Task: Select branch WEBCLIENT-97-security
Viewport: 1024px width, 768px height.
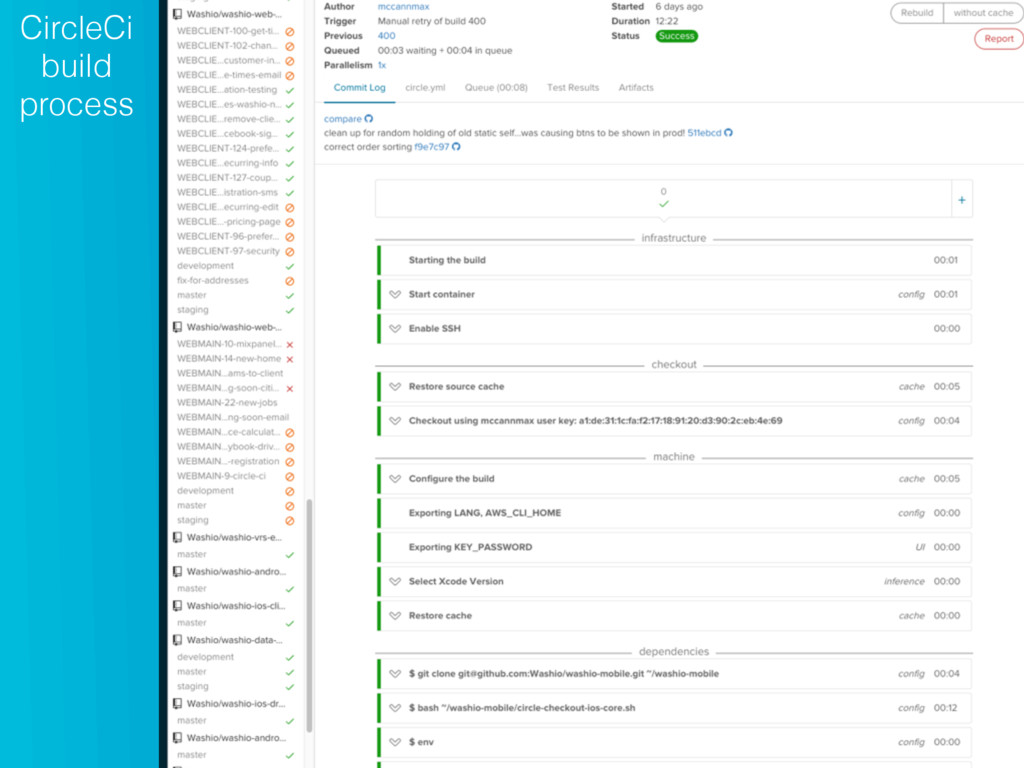Action: (228, 251)
